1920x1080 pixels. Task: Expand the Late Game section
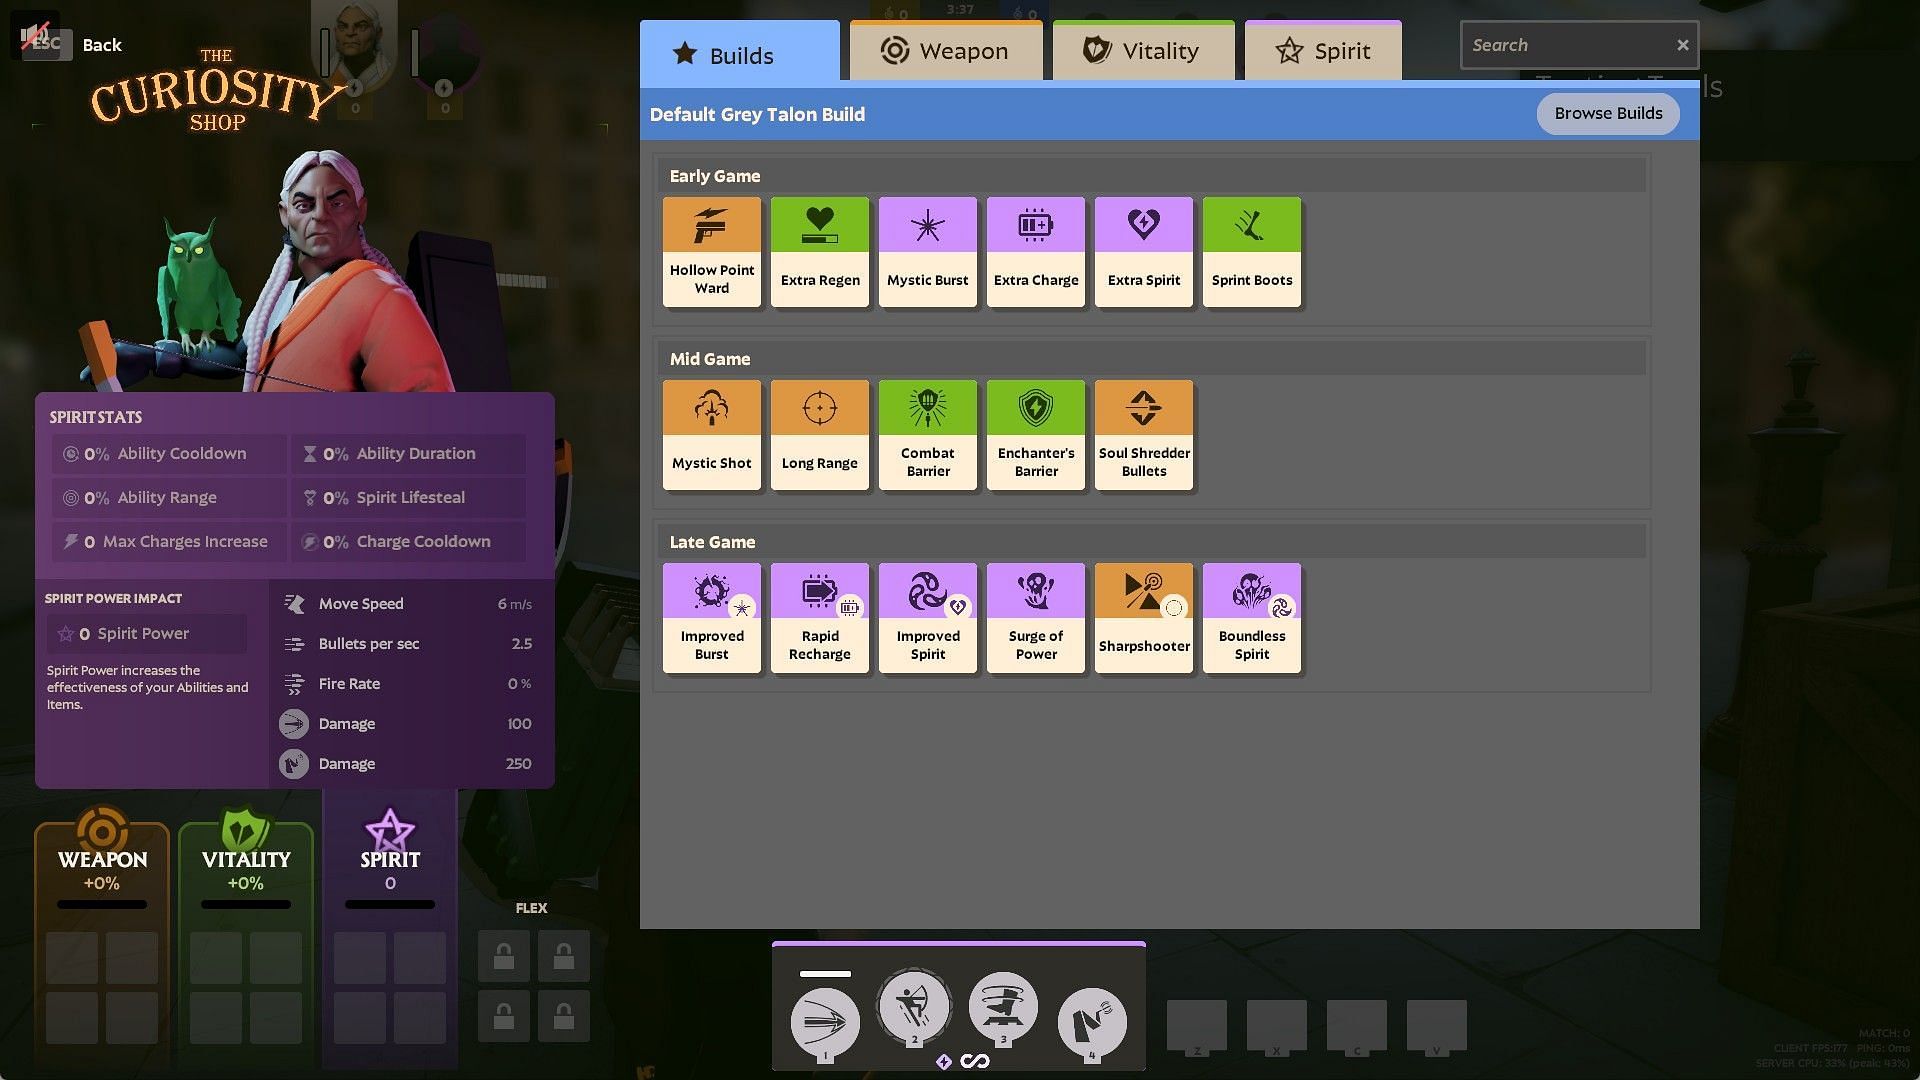[712, 541]
